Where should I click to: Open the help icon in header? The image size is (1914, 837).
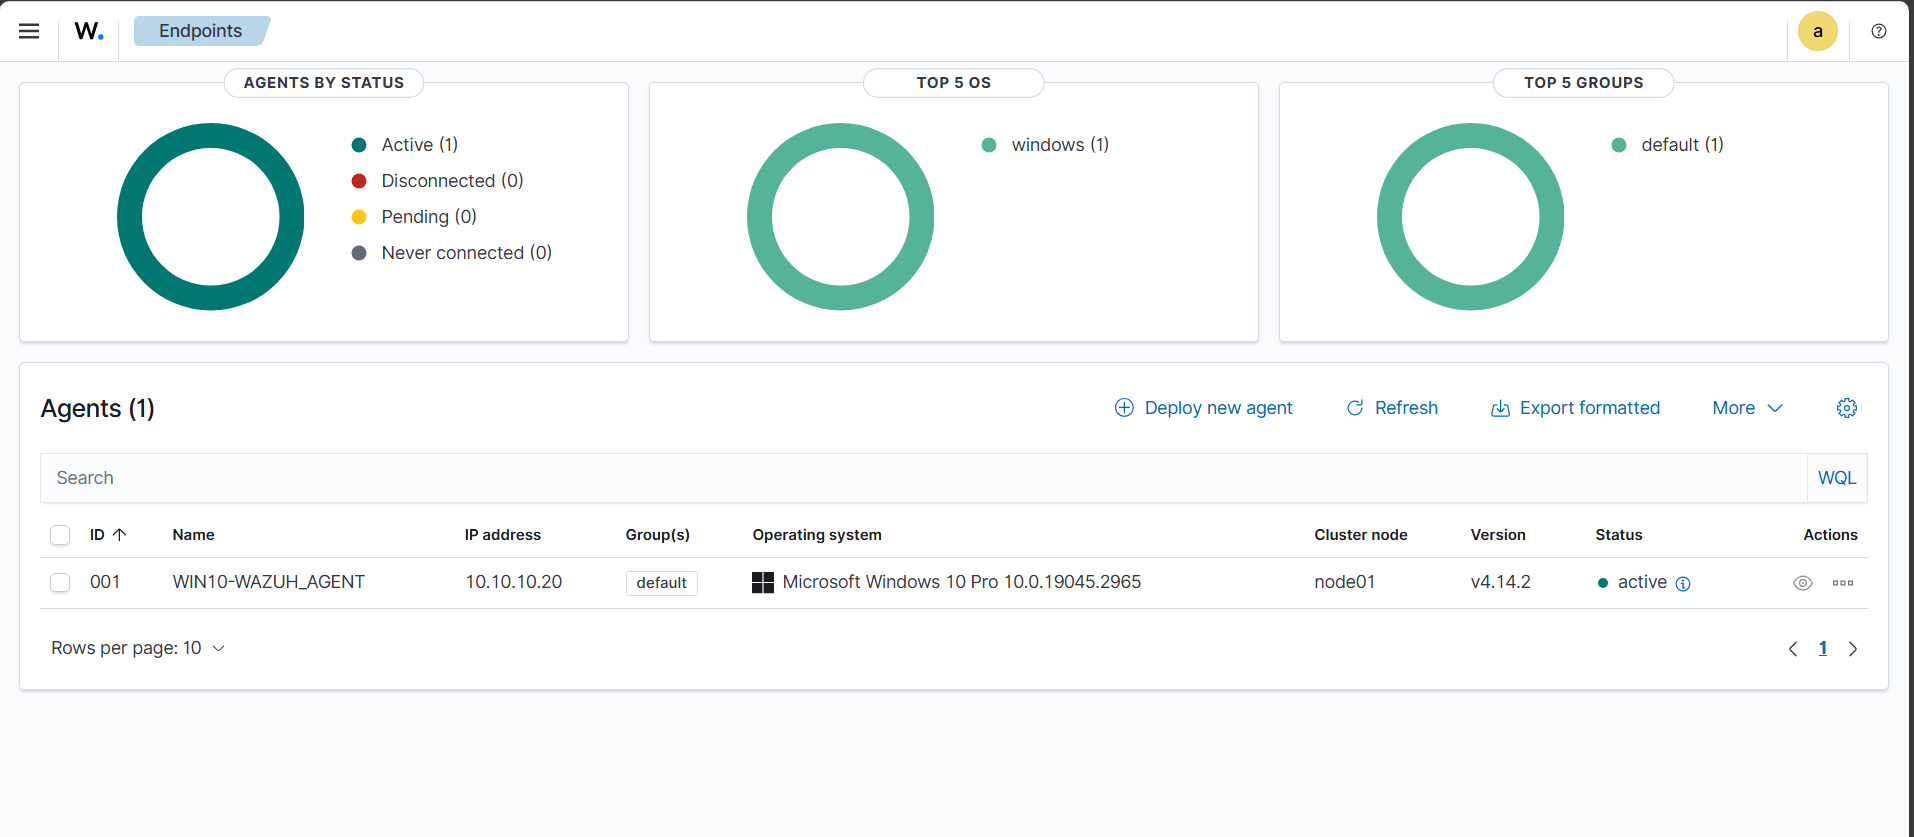pyautogui.click(x=1879, y=31)
